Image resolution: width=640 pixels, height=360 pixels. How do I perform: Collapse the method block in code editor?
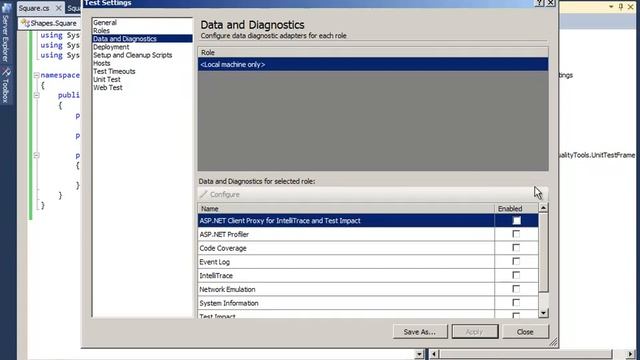pyautogui.click(x=36, y=156)
